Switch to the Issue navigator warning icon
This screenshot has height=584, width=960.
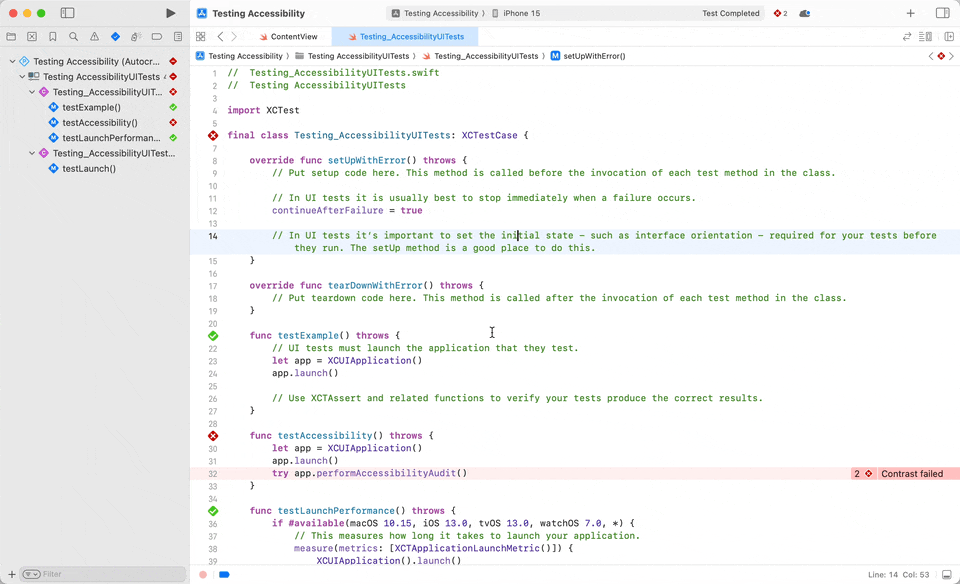pos(95,37)
